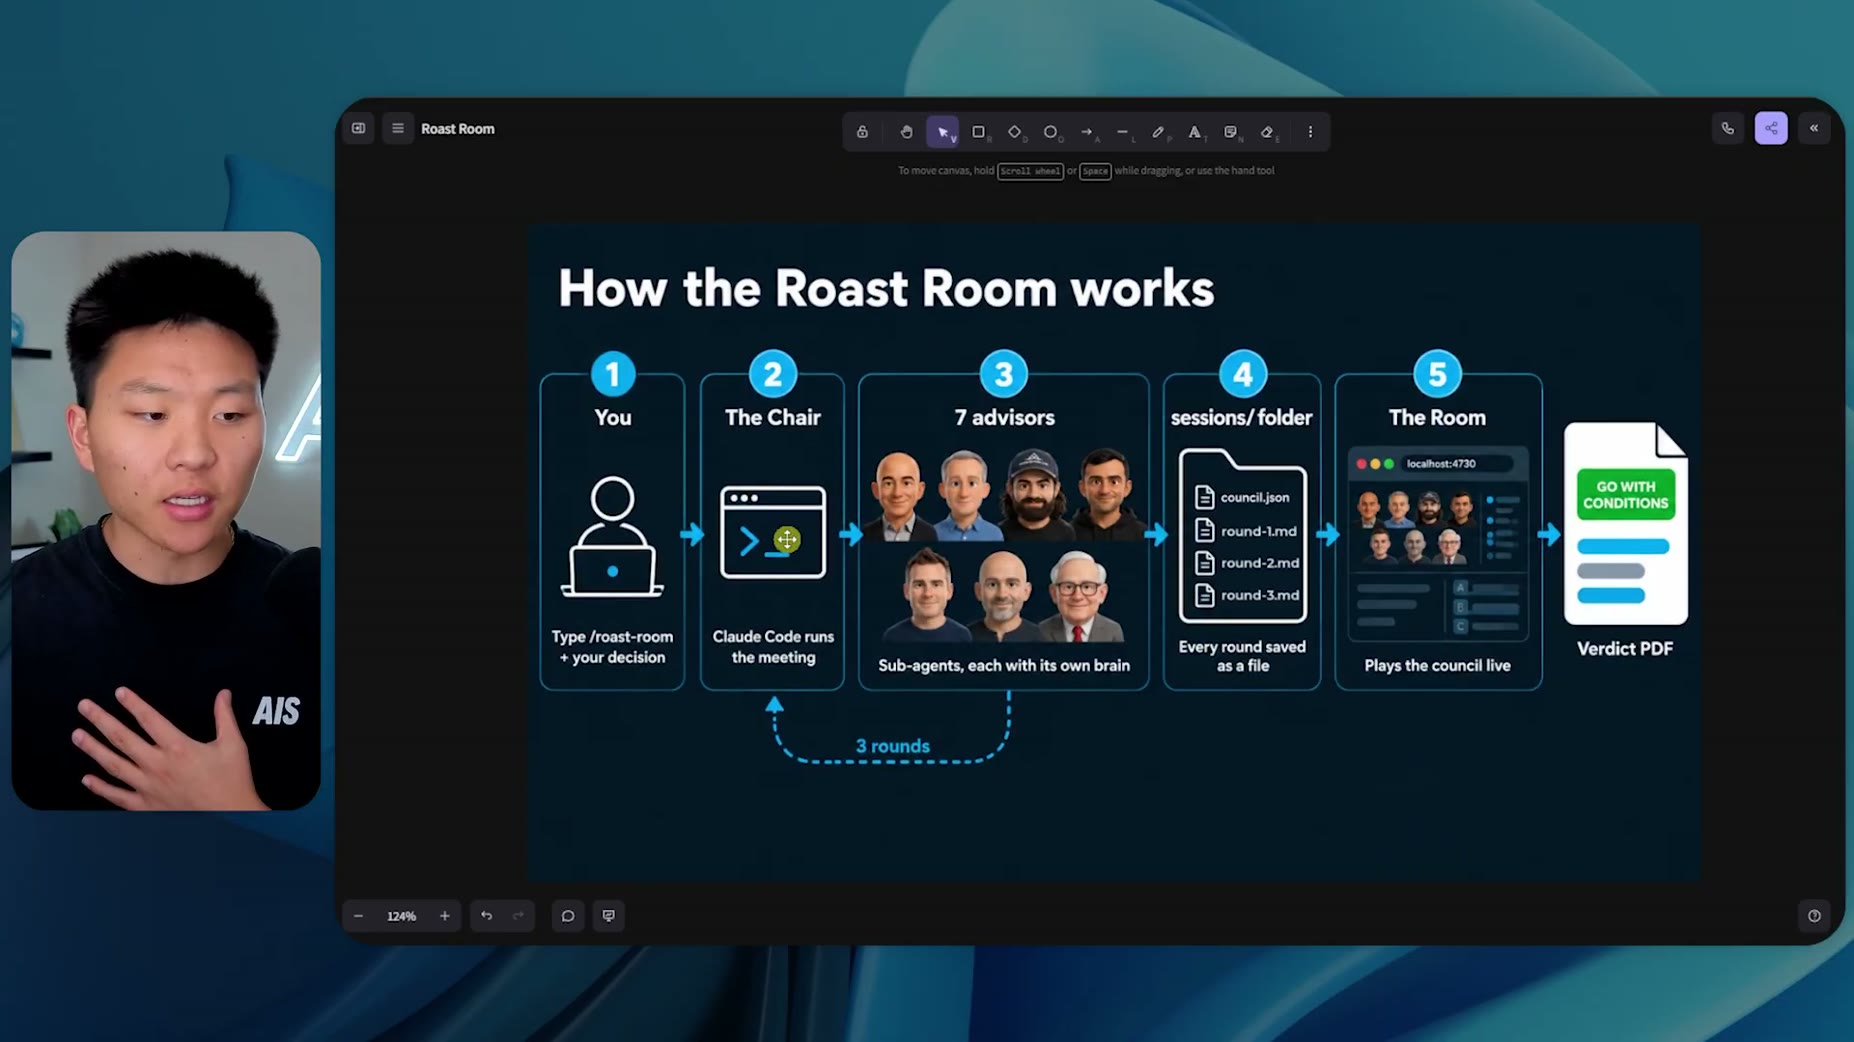Click the "How the Roast Room works" heading
The width and height of the screenshot is (1854, 1042).
(x=886, y=289)
